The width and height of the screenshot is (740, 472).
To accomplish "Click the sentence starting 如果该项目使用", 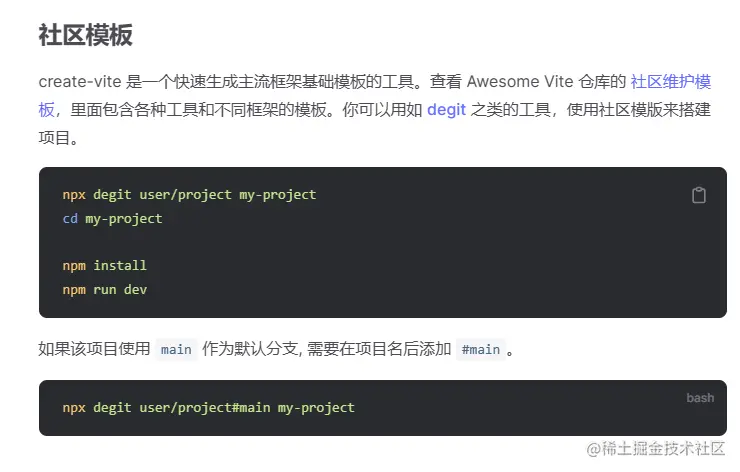I will (94, 349).
